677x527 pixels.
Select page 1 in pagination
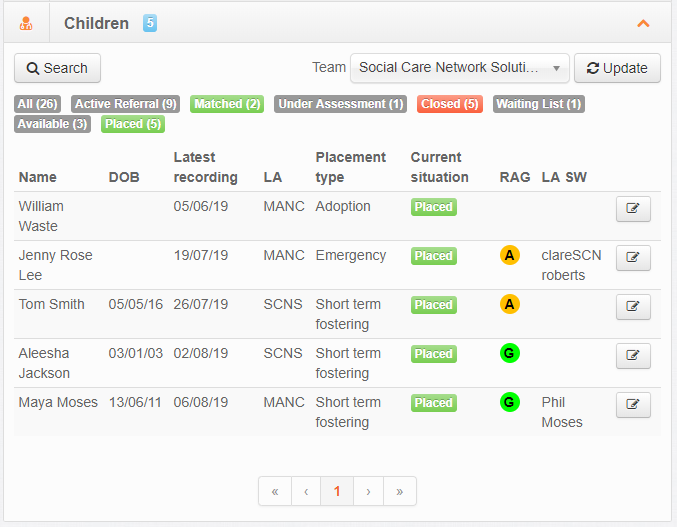337,491
